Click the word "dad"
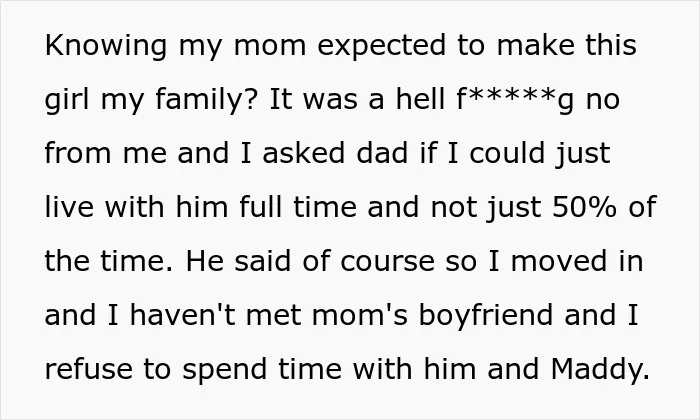Image resolution: width=700 pixels, height=420 pixels. tap(382, 152)
